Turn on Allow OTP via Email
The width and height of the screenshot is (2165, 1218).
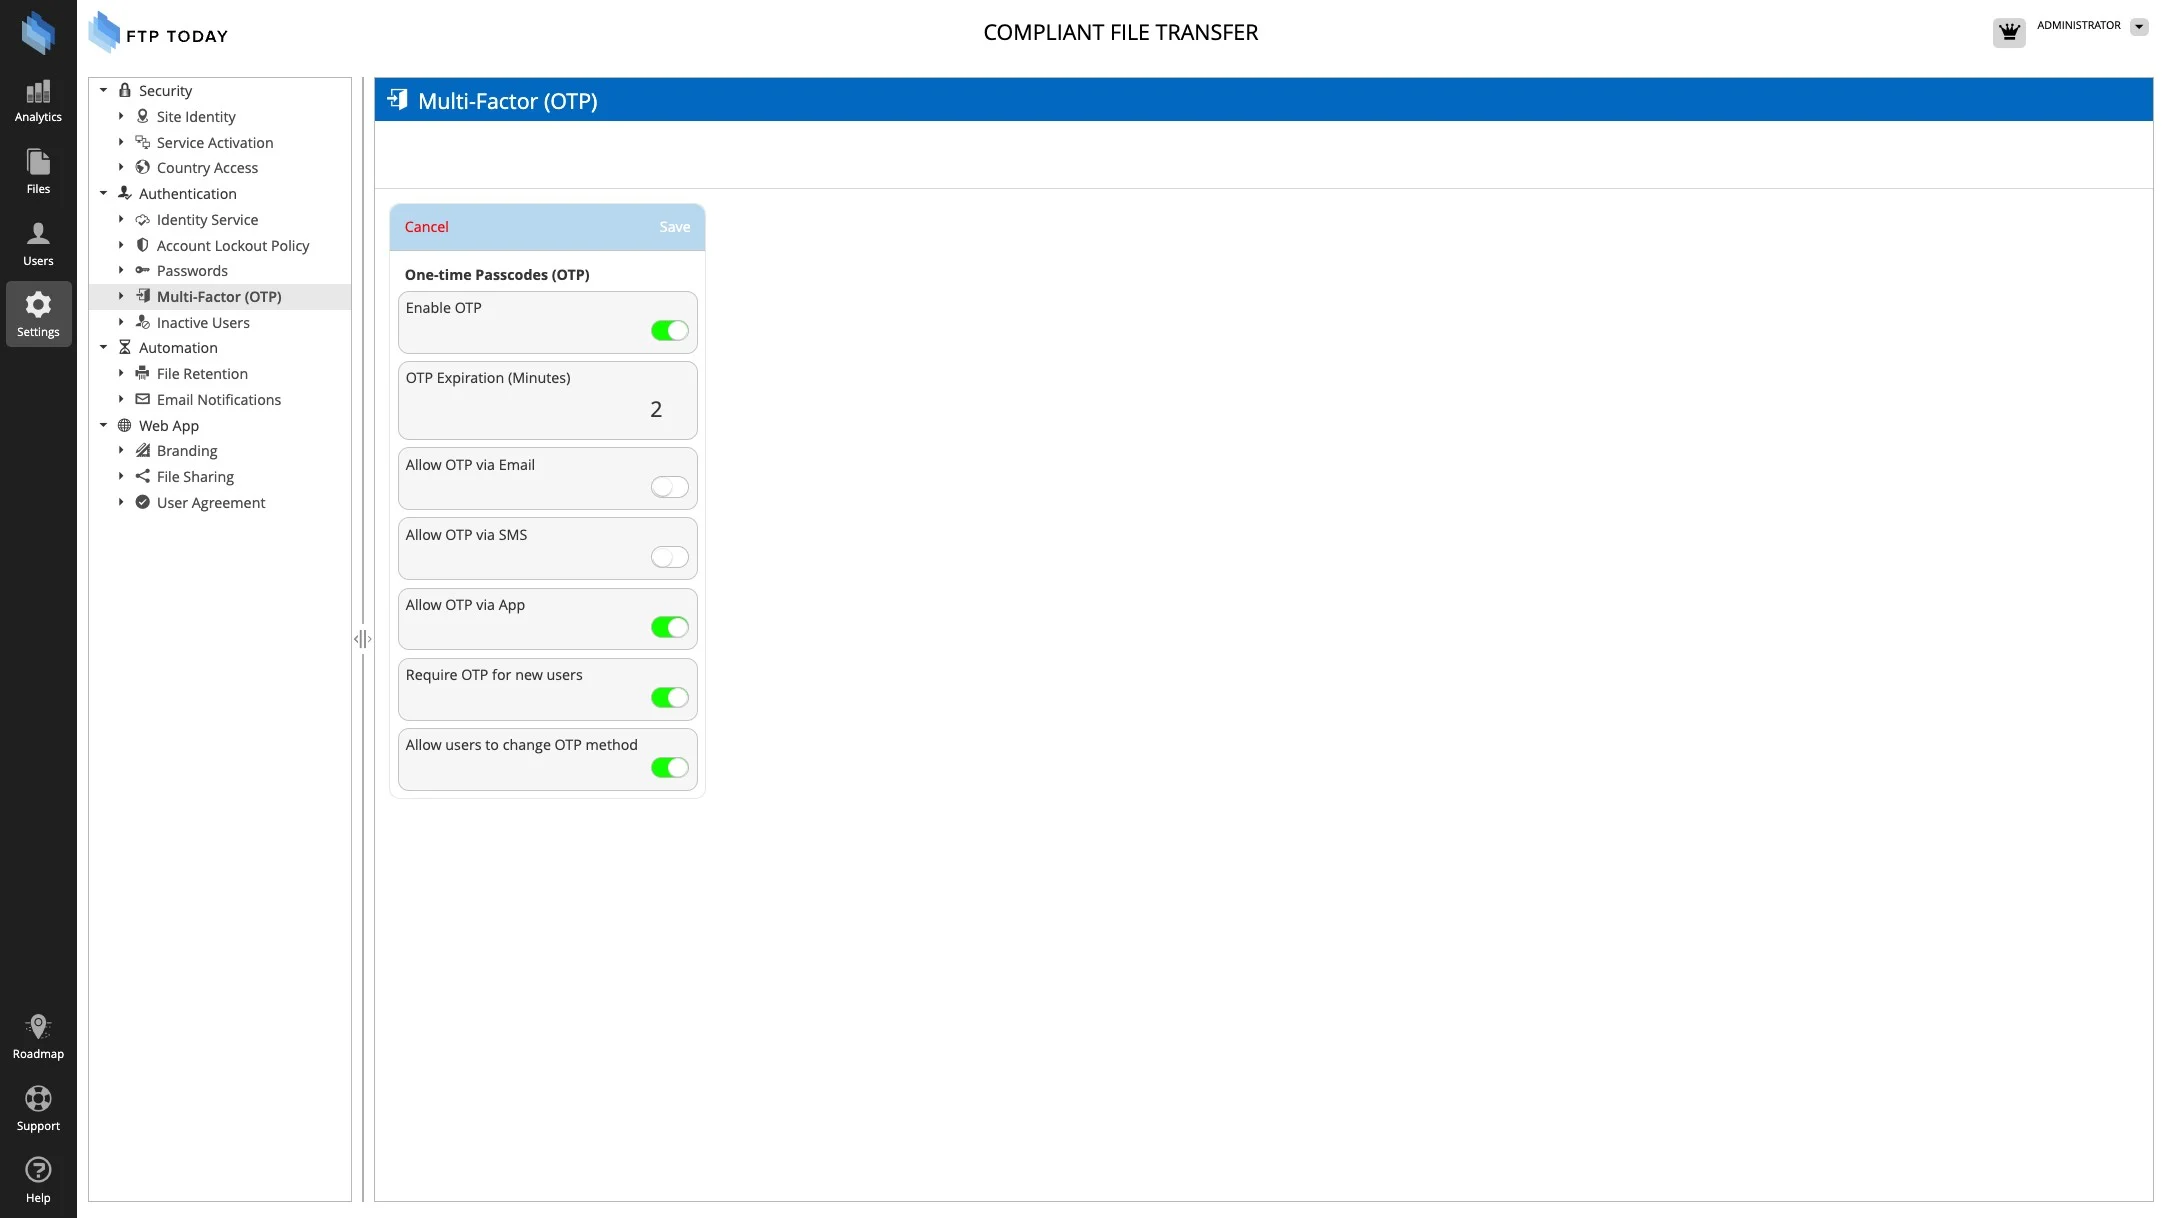pyautogui.click(x=669, y=488)
